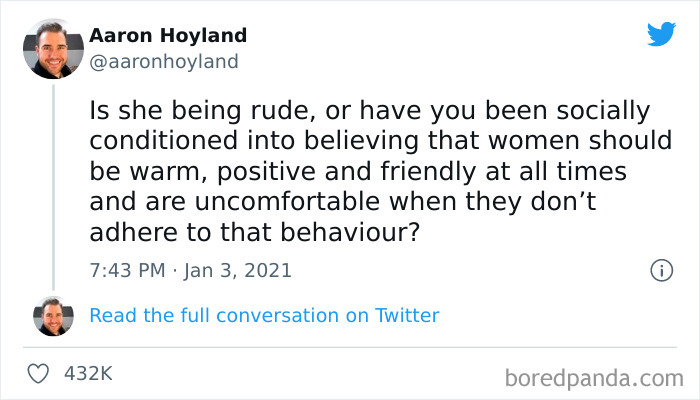Click the Twitter bird logo
The height and width of the screenshot is (400, 700).
tap(661, 34)
